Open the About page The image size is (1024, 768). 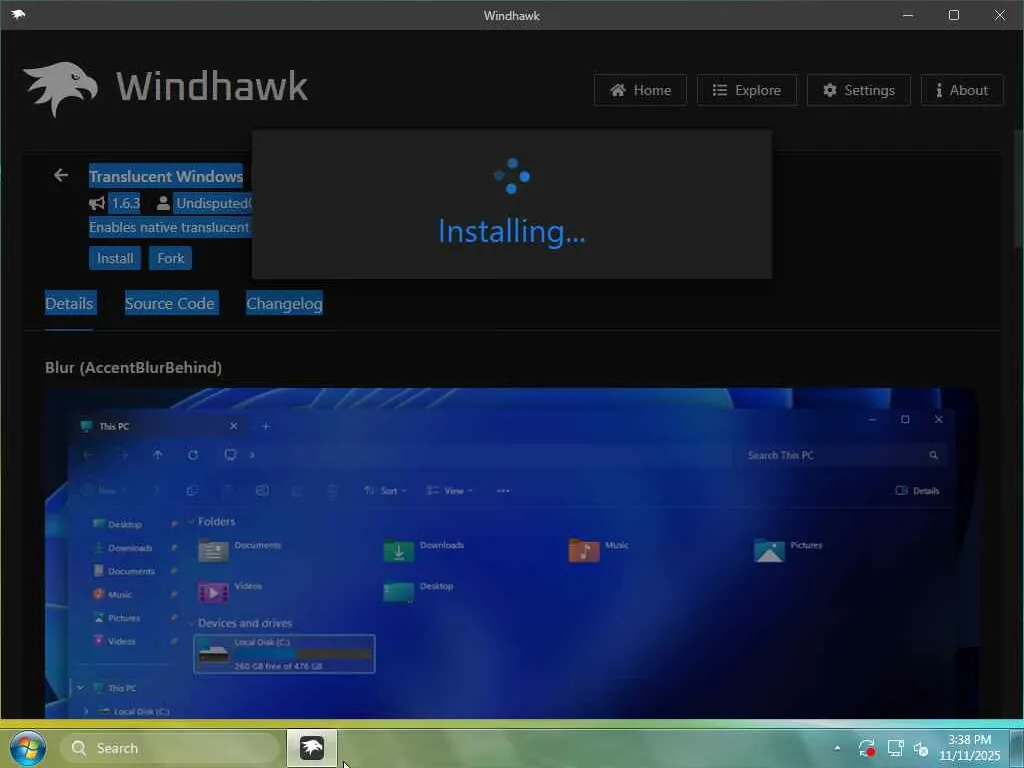961,90
